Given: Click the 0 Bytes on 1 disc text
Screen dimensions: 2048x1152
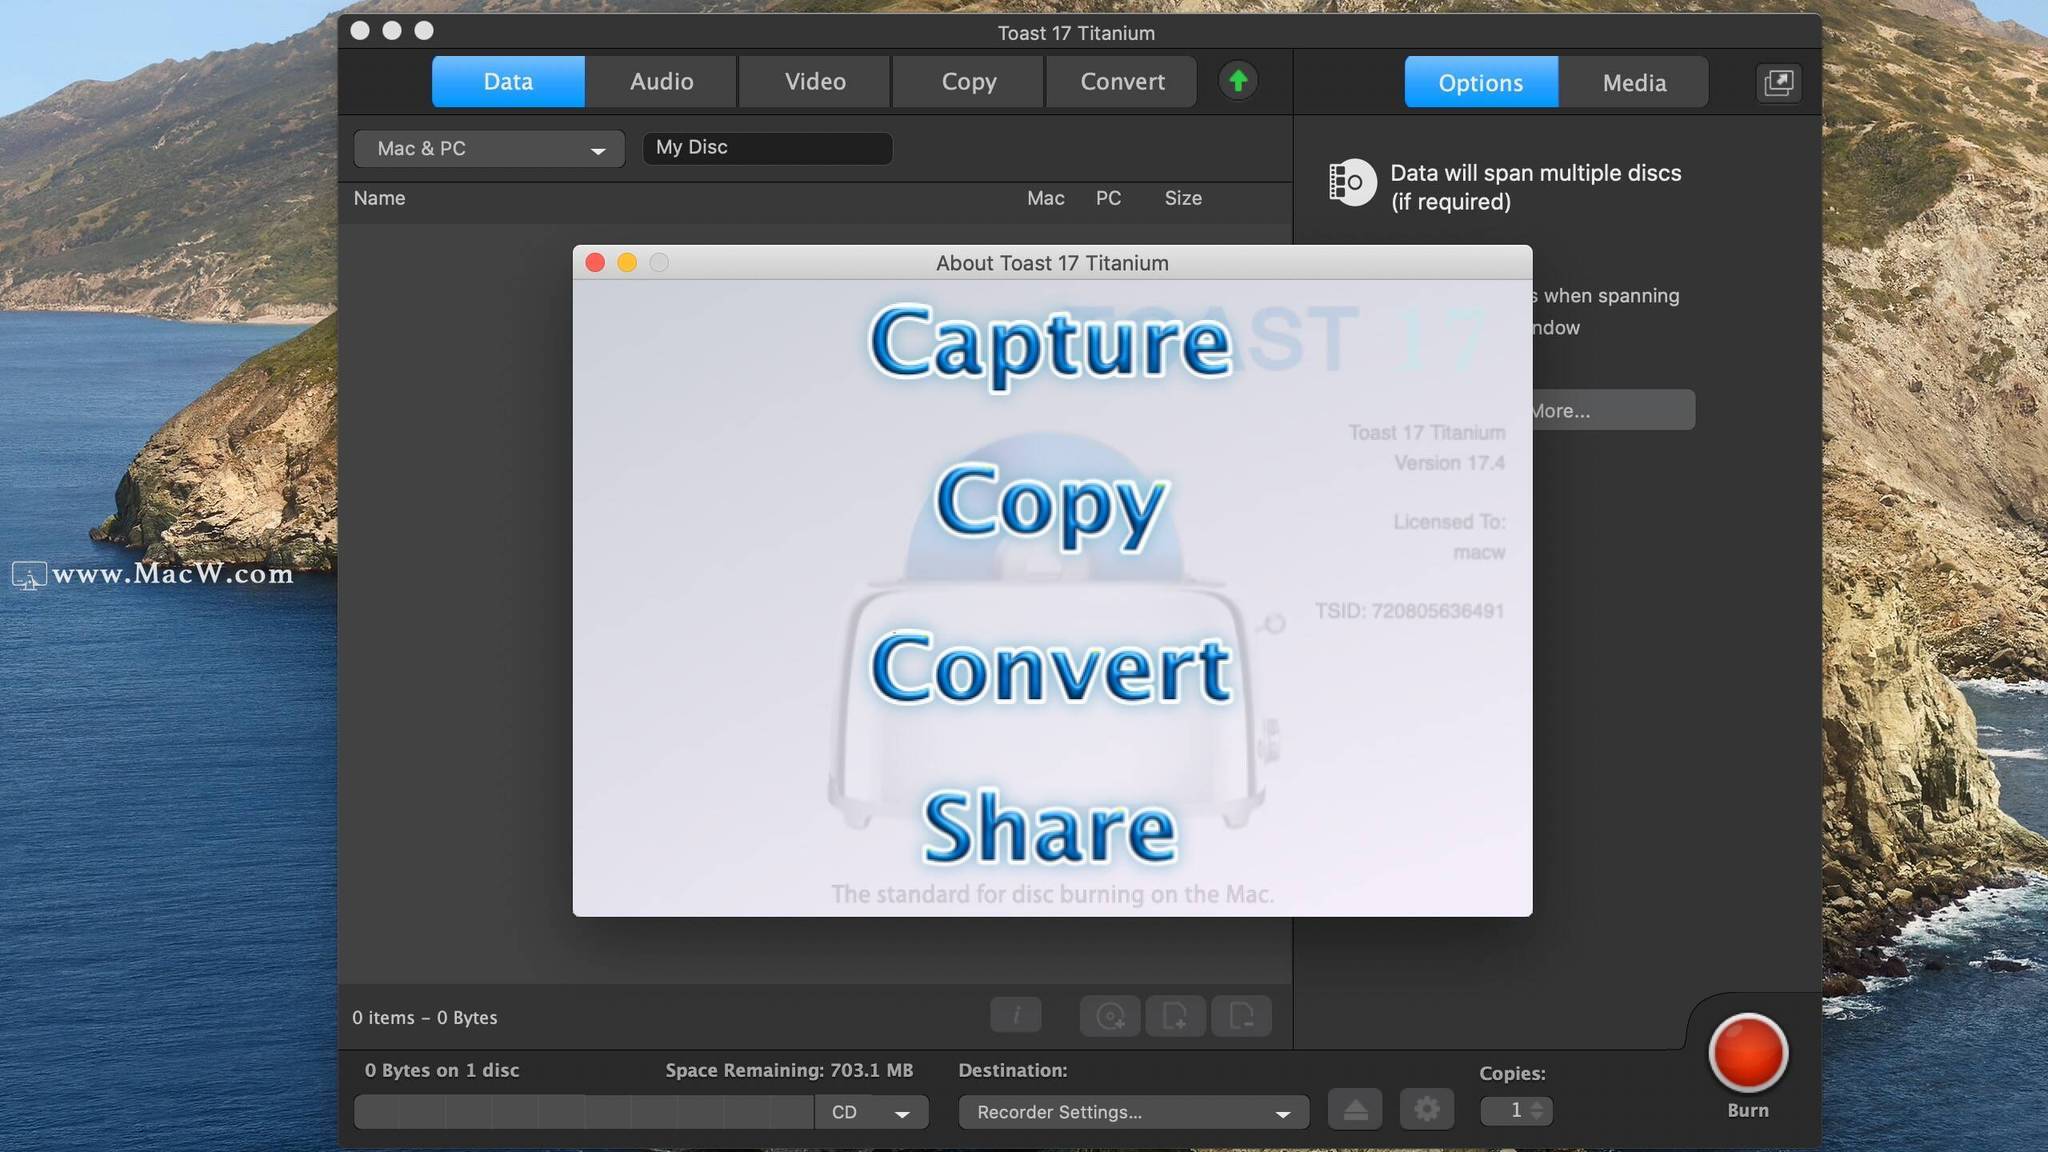Looking at the screenshot, I should tap(441, 1070).
